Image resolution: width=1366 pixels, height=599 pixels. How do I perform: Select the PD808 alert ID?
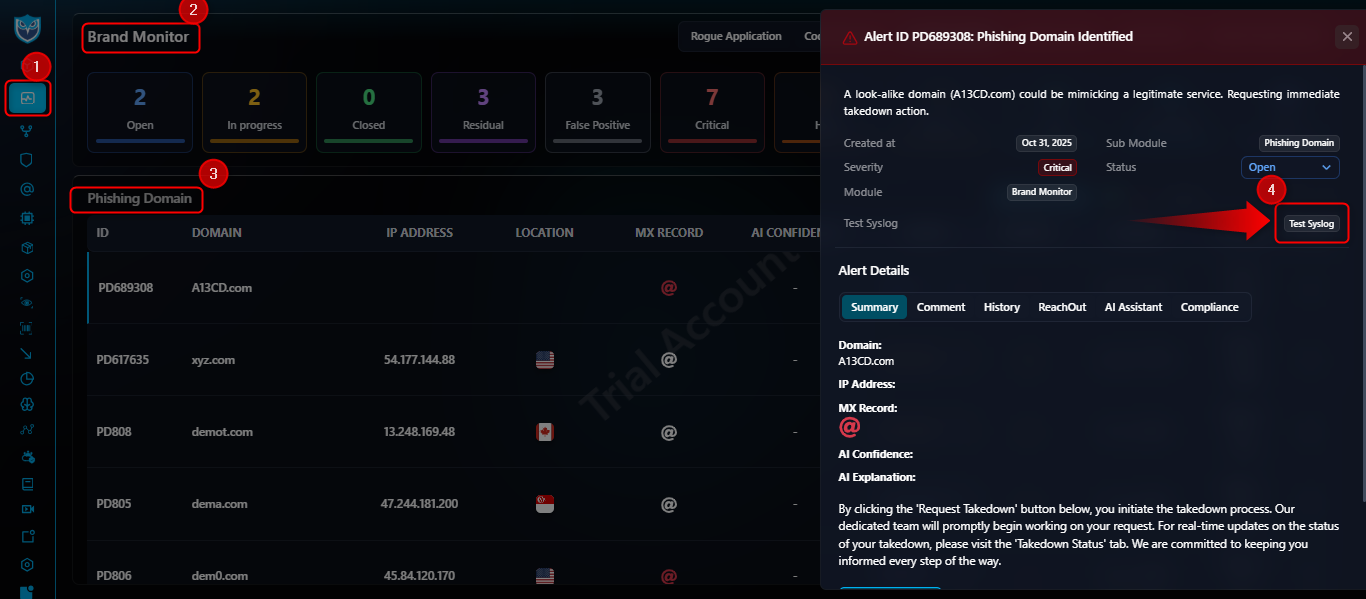coord(114,432)
